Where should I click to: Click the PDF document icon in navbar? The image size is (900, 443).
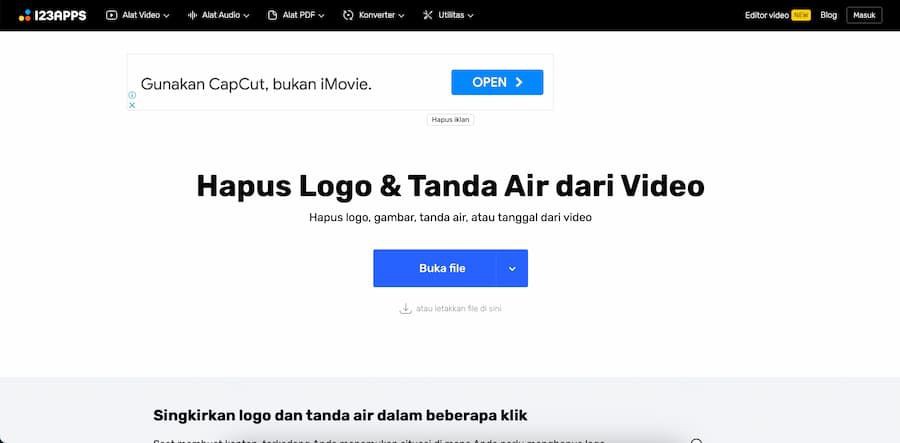[271, 15]
